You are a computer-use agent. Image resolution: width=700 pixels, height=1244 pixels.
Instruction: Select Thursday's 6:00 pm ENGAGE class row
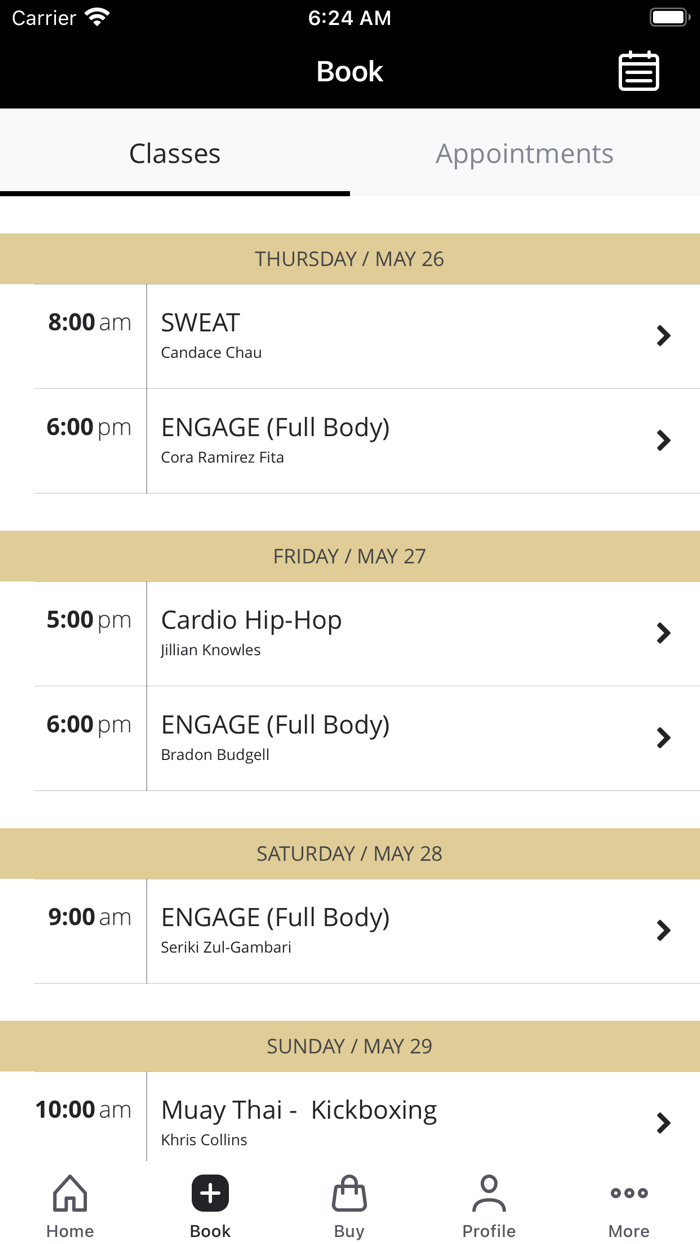[350, 440]
